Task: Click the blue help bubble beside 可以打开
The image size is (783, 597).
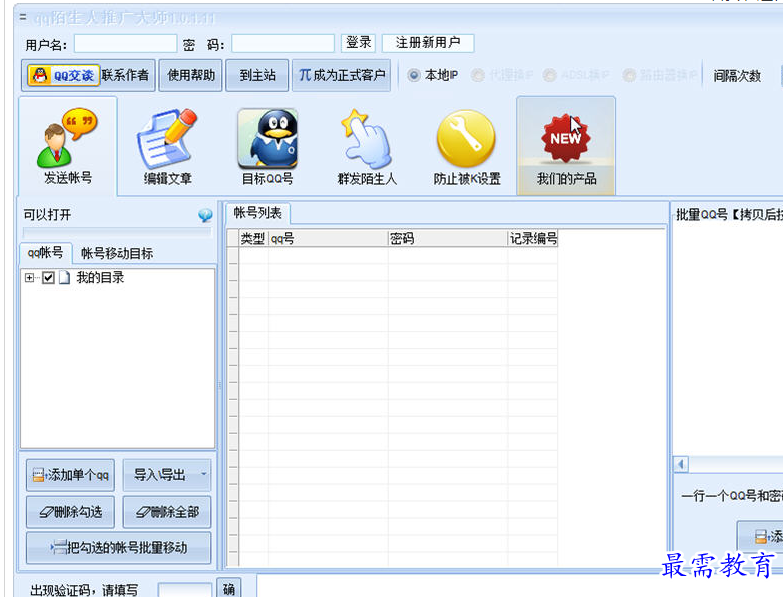Action: pyautogui.click(x=205, y=216)
